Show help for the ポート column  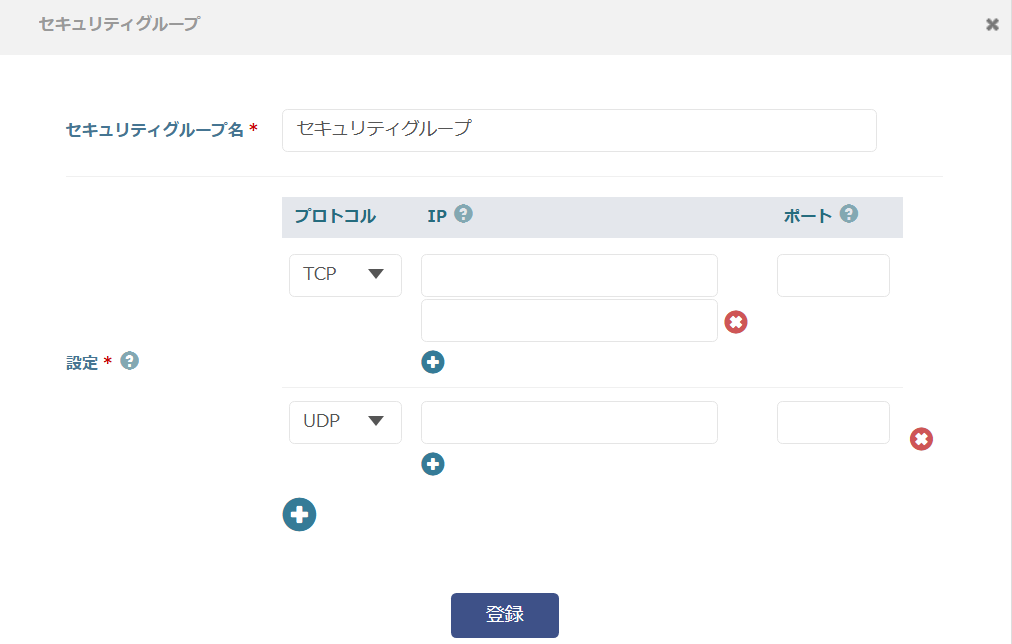point(849,214)
